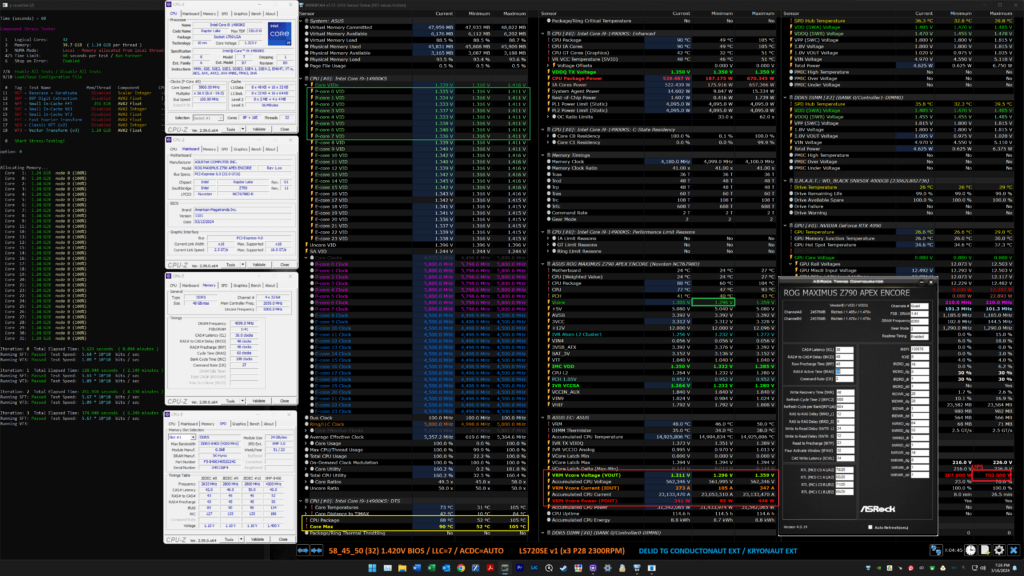This screenshot has width=1024, height=576.
Task: Click the taskbar clock showing date and time
Action: point(1000,568)
